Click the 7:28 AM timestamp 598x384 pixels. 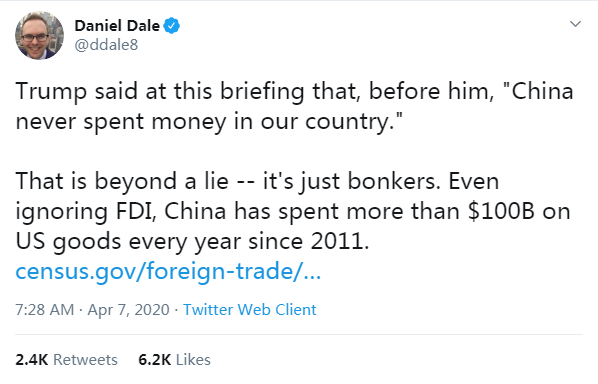click(45, 309)
